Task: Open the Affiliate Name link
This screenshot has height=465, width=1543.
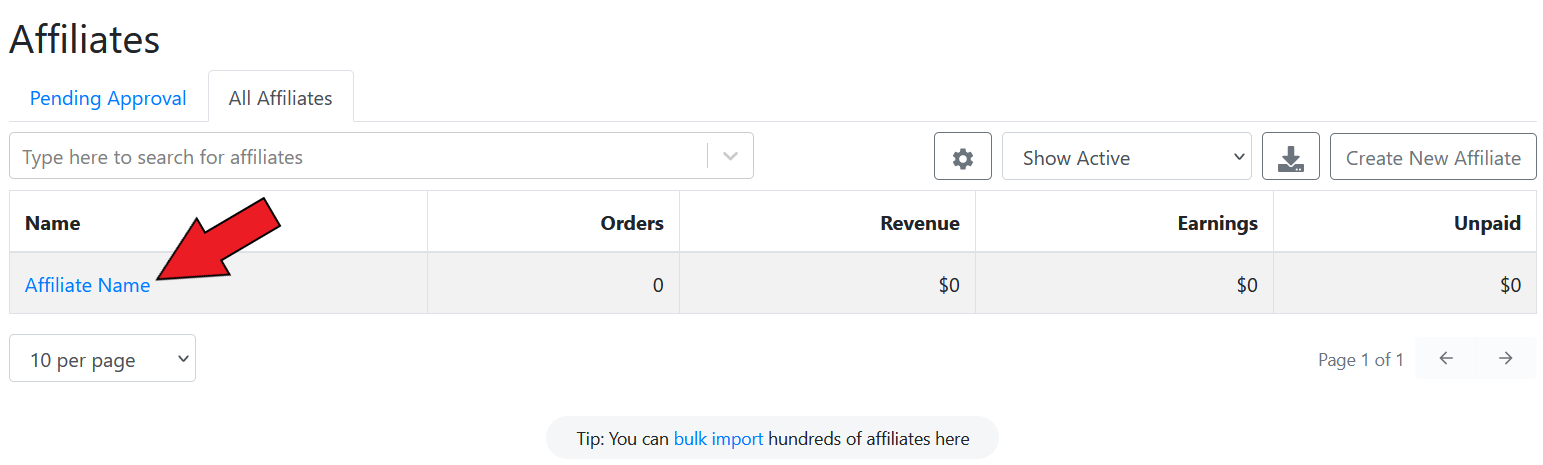Action: (87, 285)
